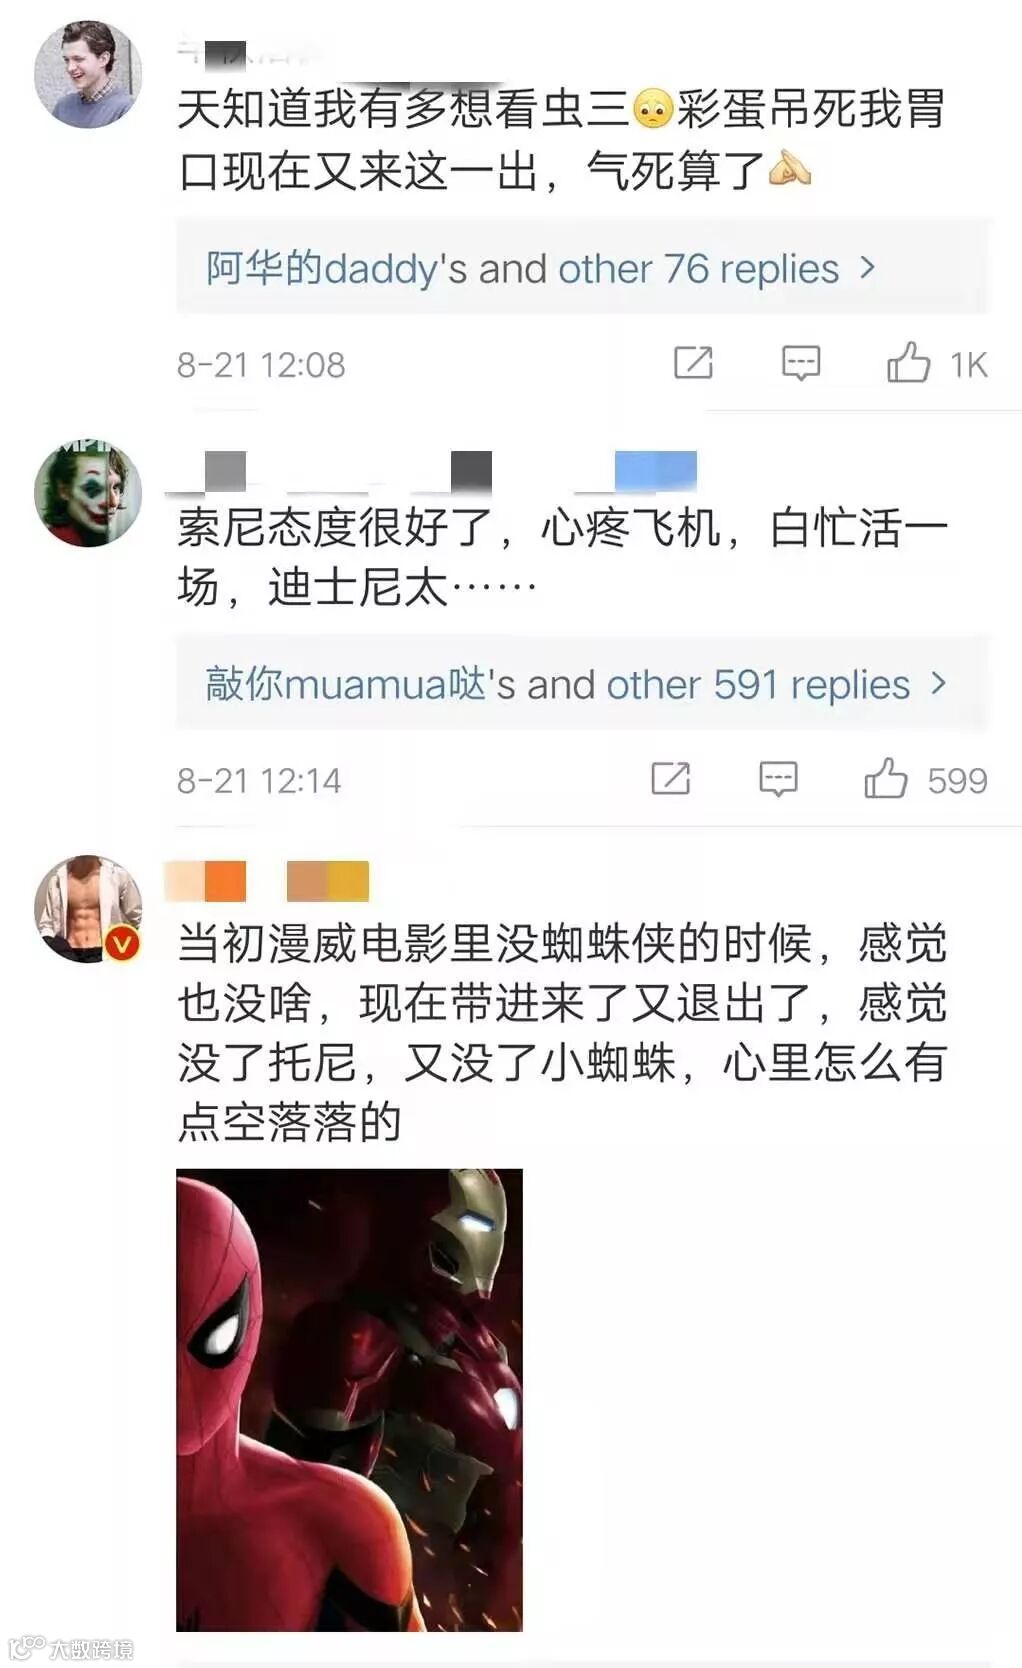Screen dimensions: 1022x1668
Task: Open the Joker avatar profile
Action: click(88, 493)
